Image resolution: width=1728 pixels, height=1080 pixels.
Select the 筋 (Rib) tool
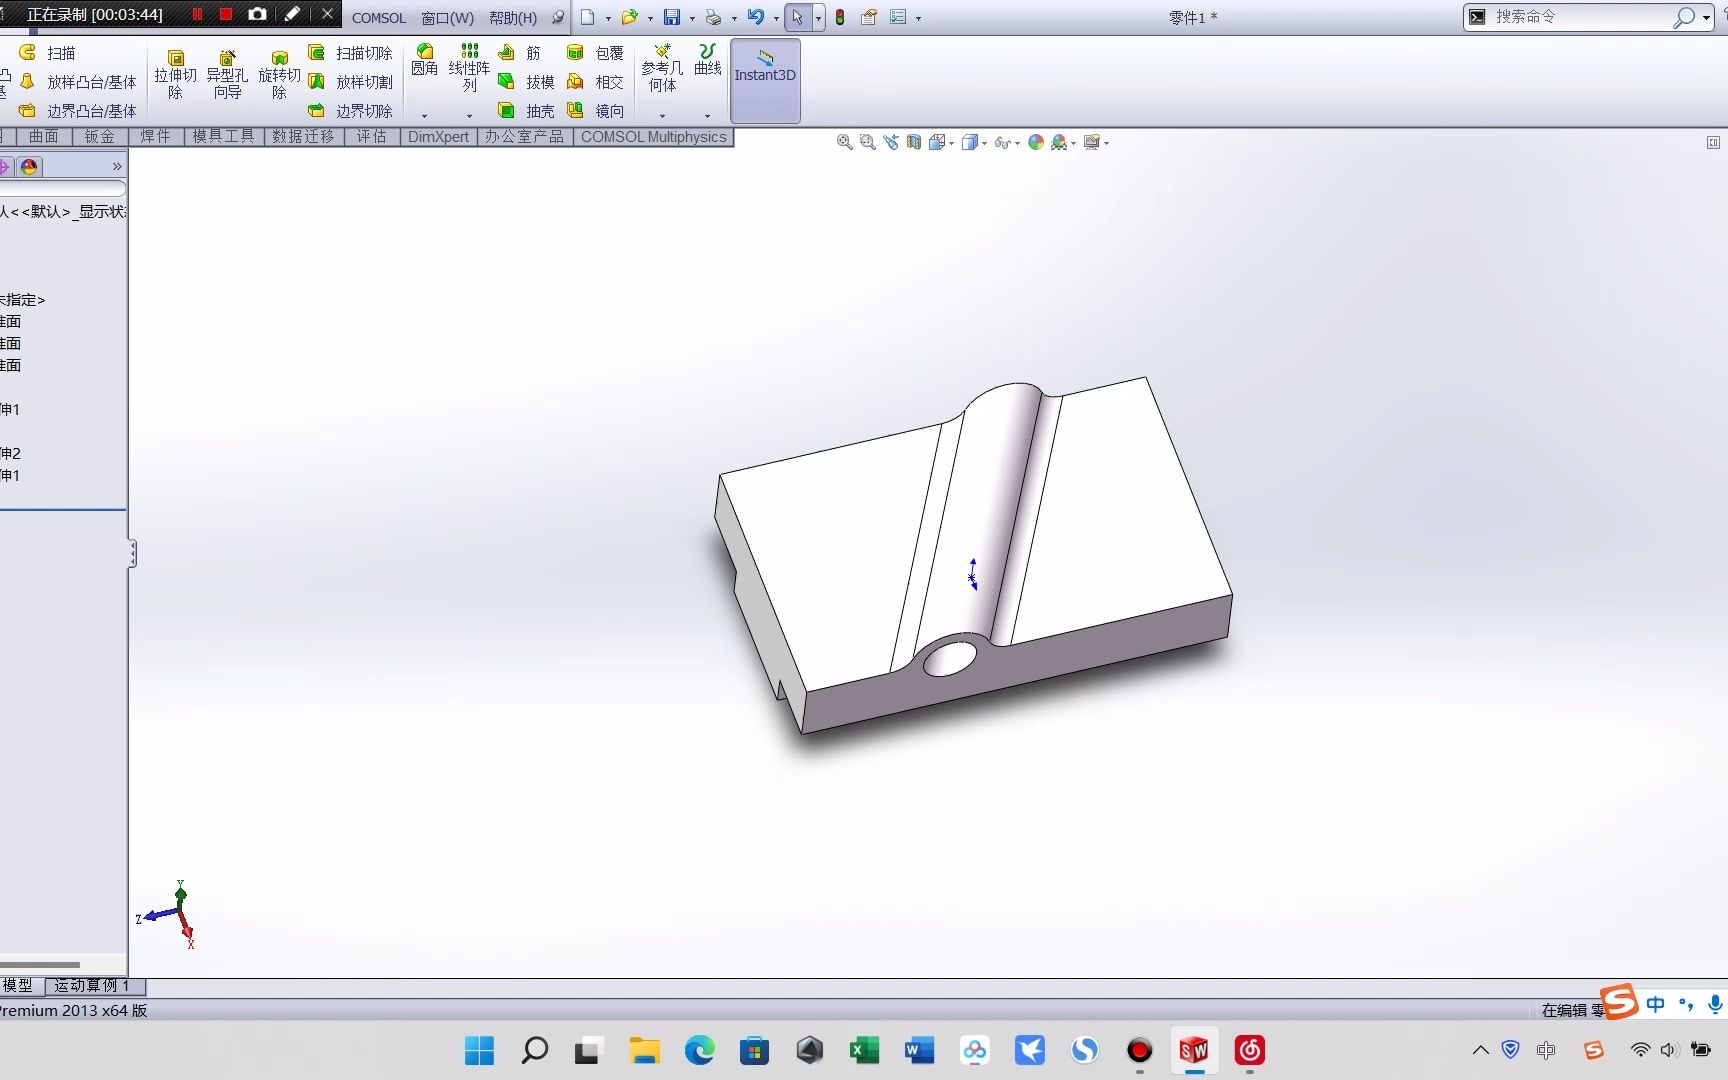tap(521, 52)
